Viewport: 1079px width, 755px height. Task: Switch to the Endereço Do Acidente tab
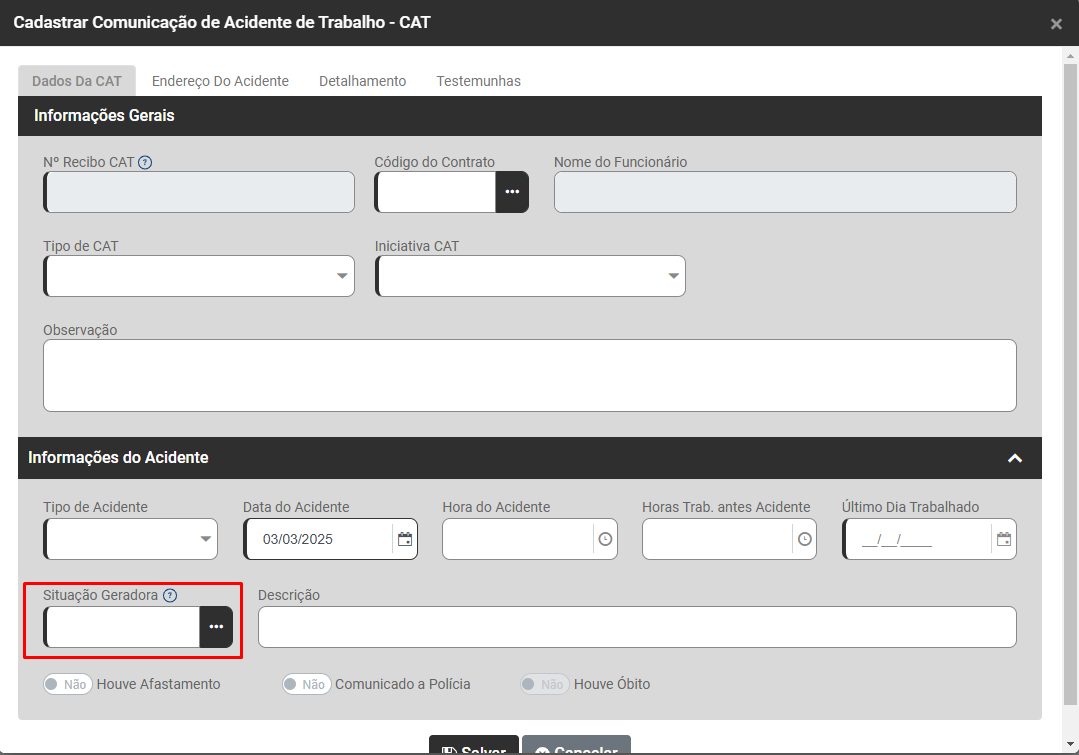pyautogui.click(x=220, y=81)
